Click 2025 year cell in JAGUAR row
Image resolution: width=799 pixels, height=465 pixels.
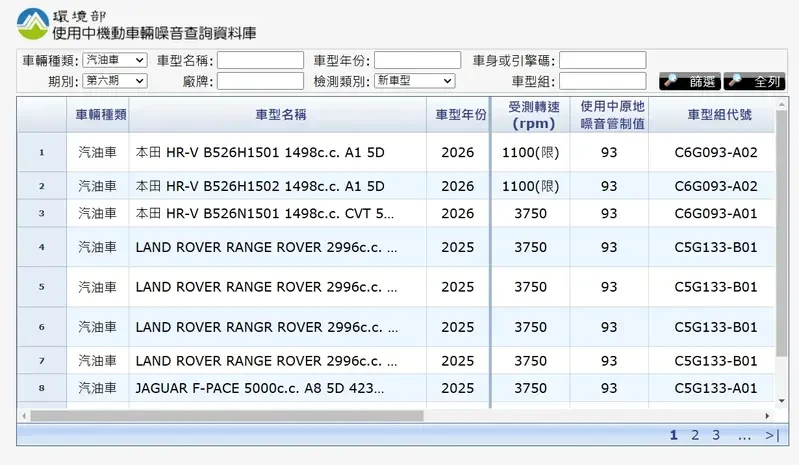(458, 388)
